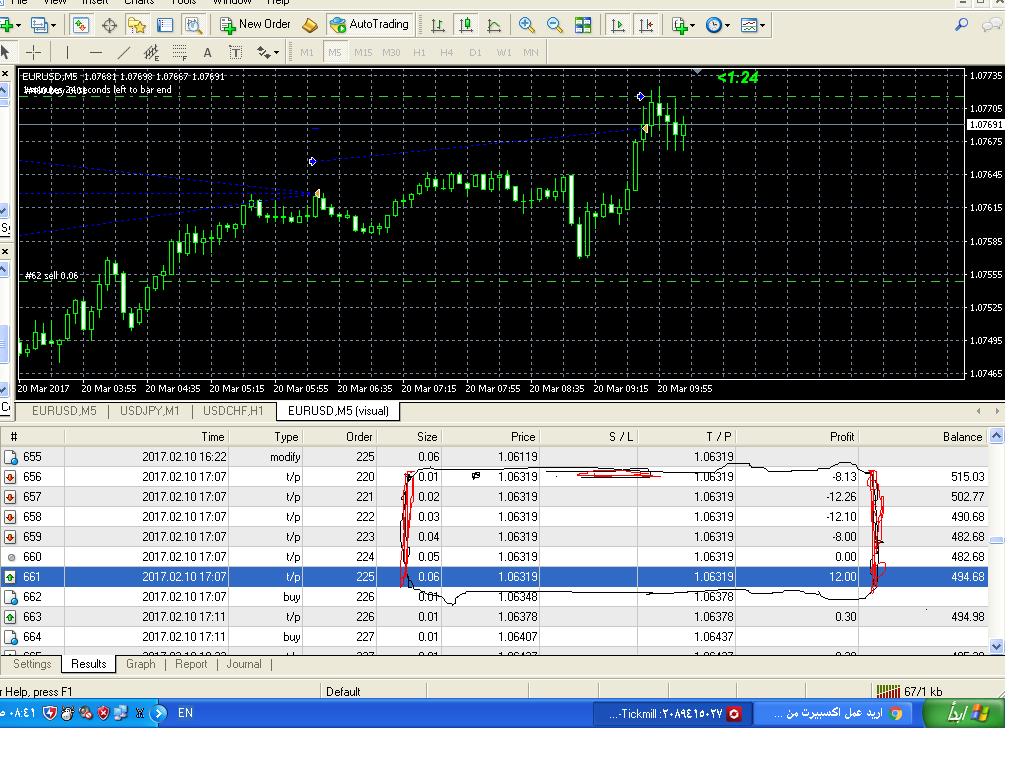Toggle chart shift
The width and height of the screenshot is (1024, 768).
point(646,25)
